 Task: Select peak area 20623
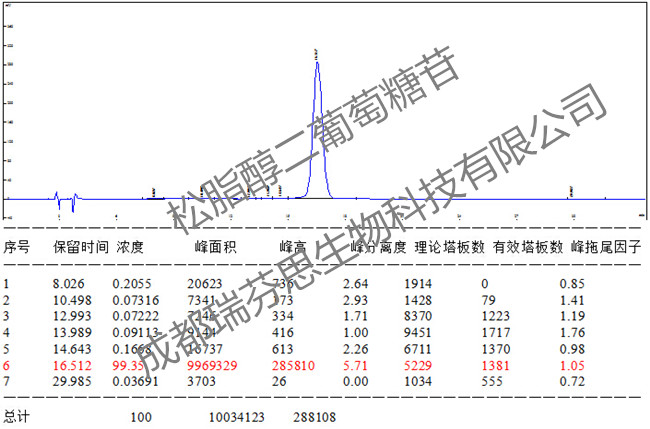pyautogui.click(x=205, y=284)
